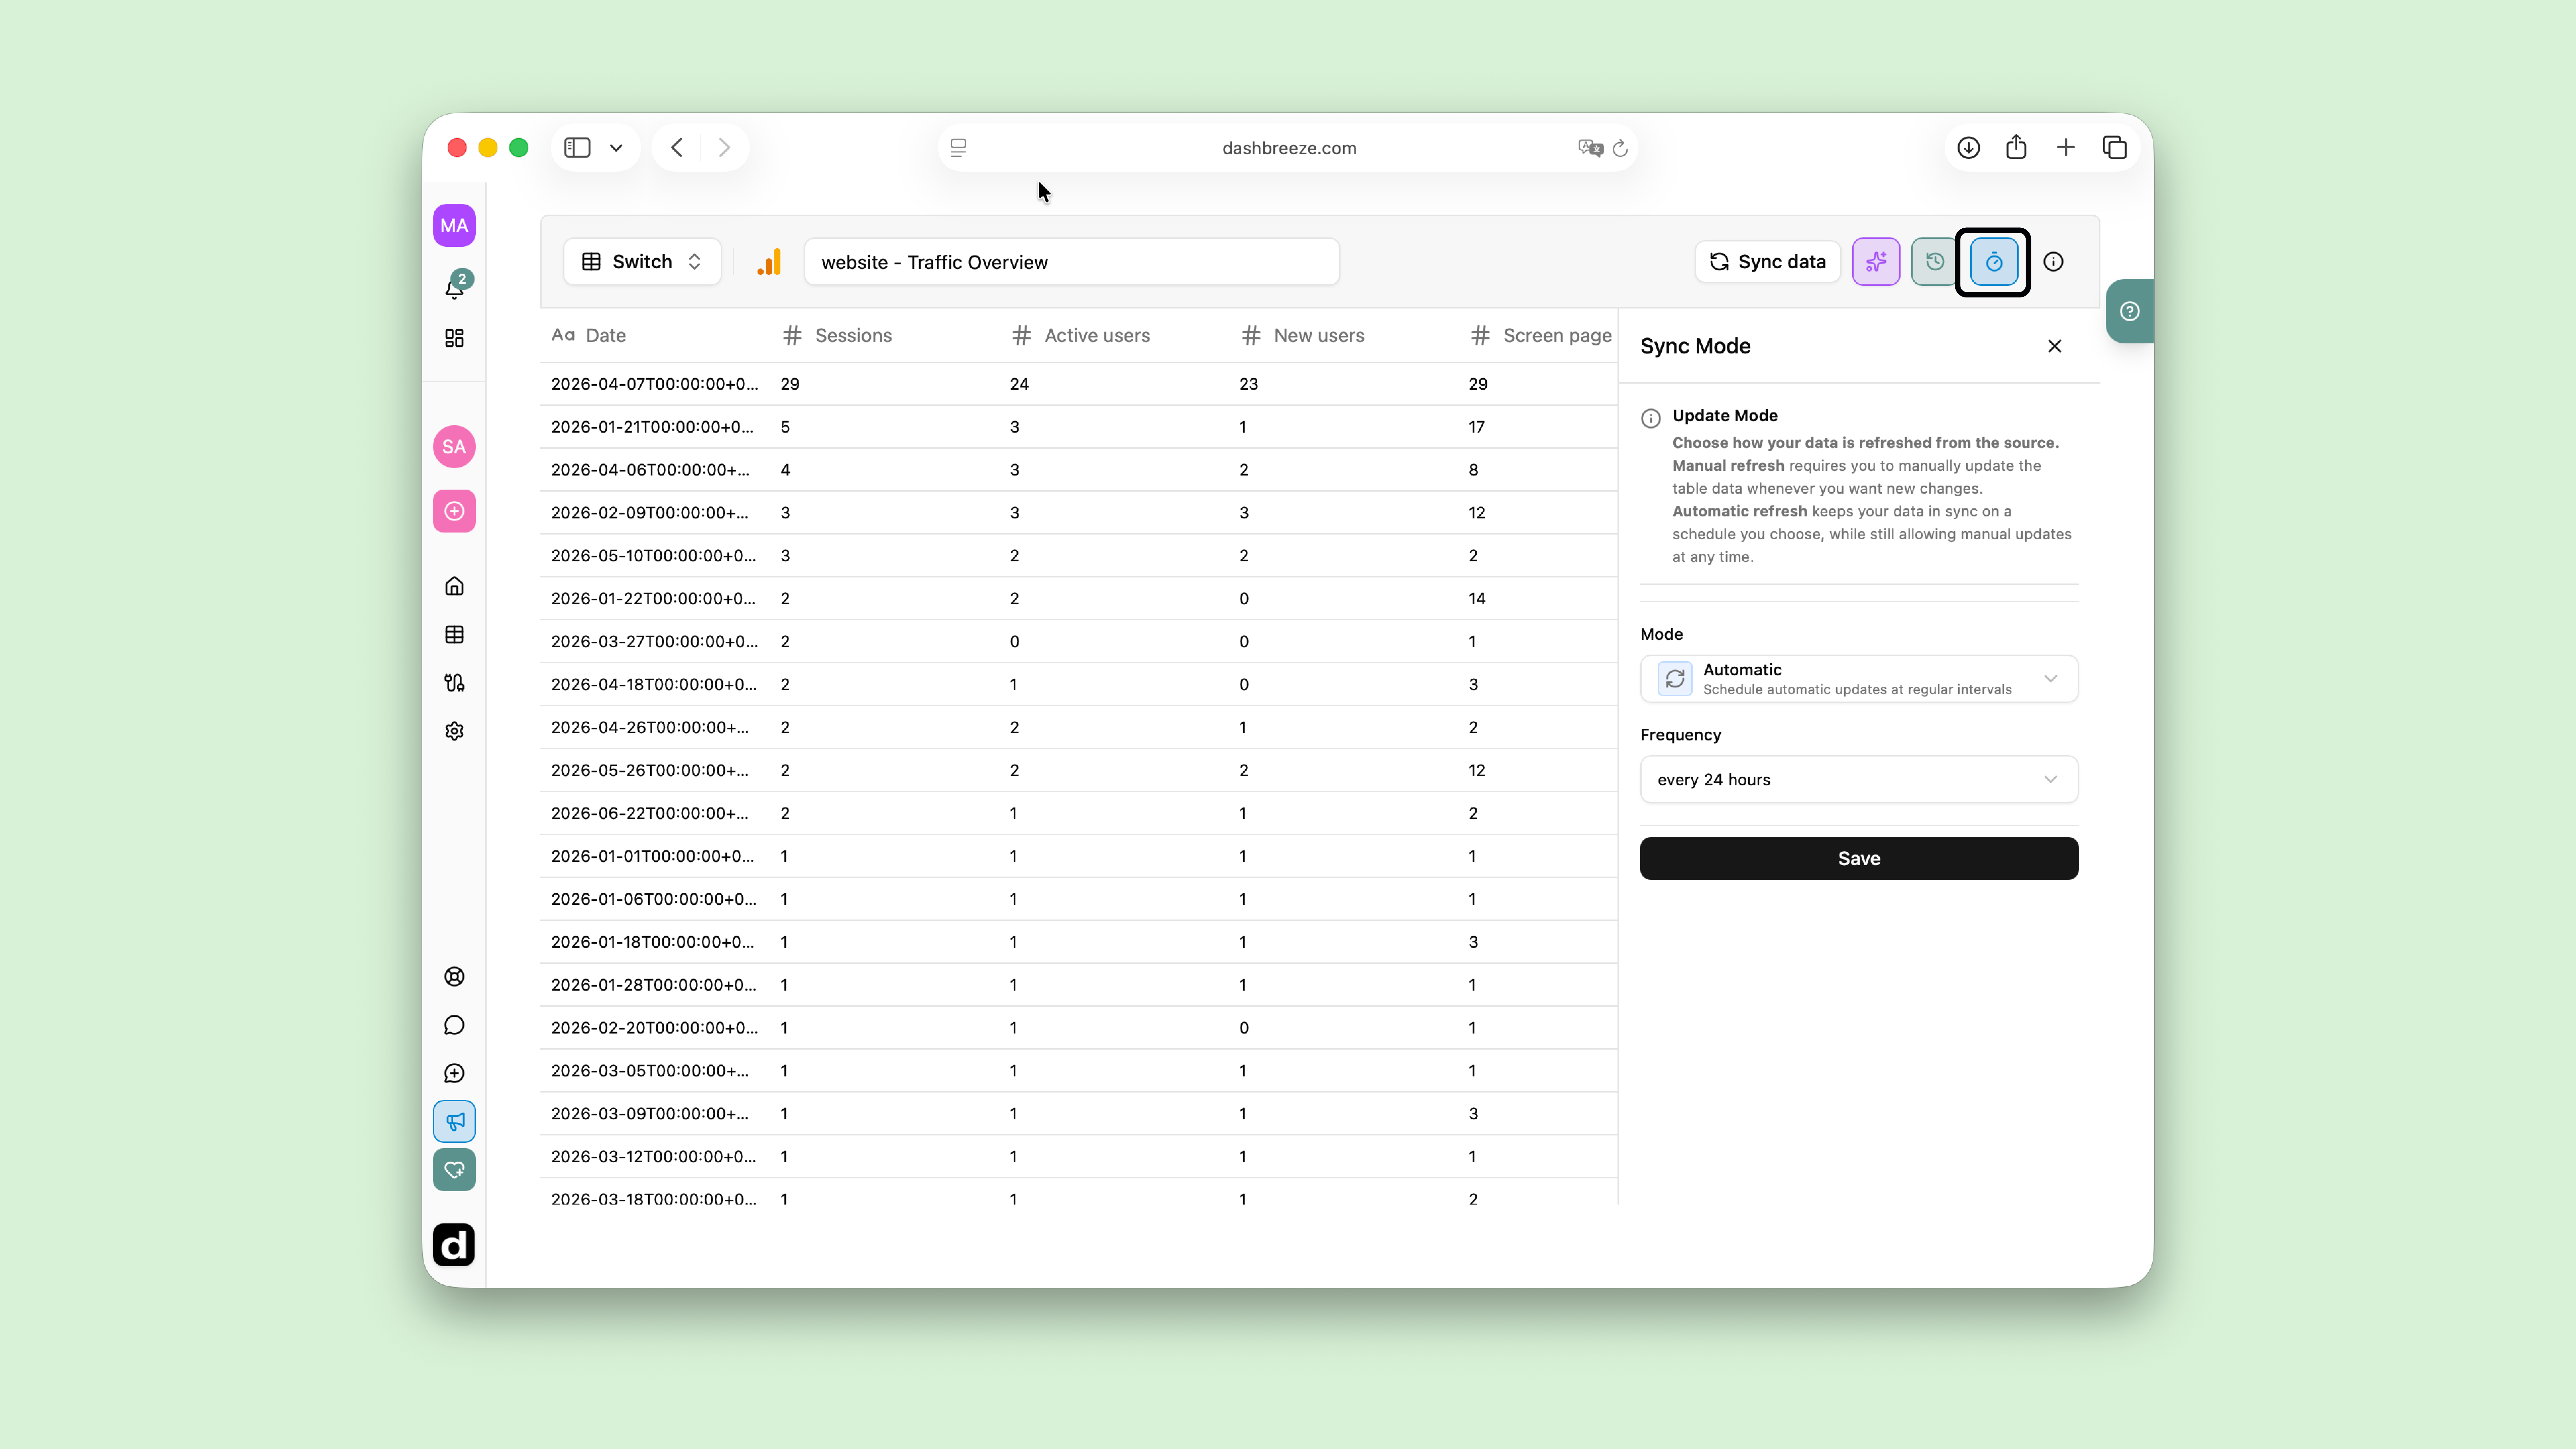Image resolution: width=2576 pixels, height=1449 pixels.
Task: Reload the dashbreeze.com page
Action: point(1620,148)
